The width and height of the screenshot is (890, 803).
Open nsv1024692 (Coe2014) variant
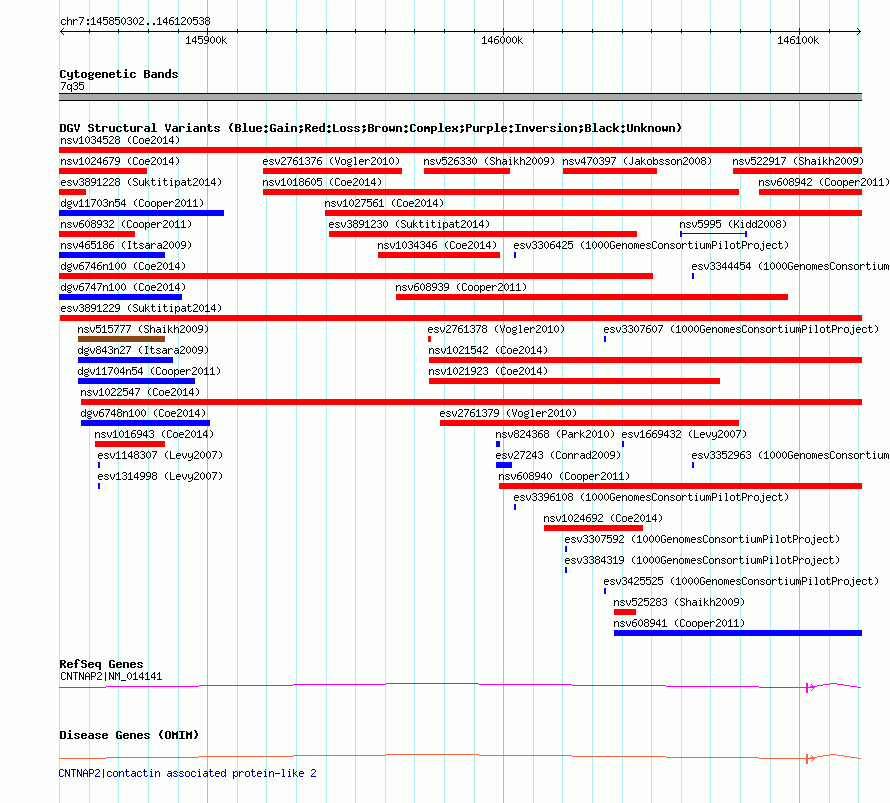click(603, 518)
